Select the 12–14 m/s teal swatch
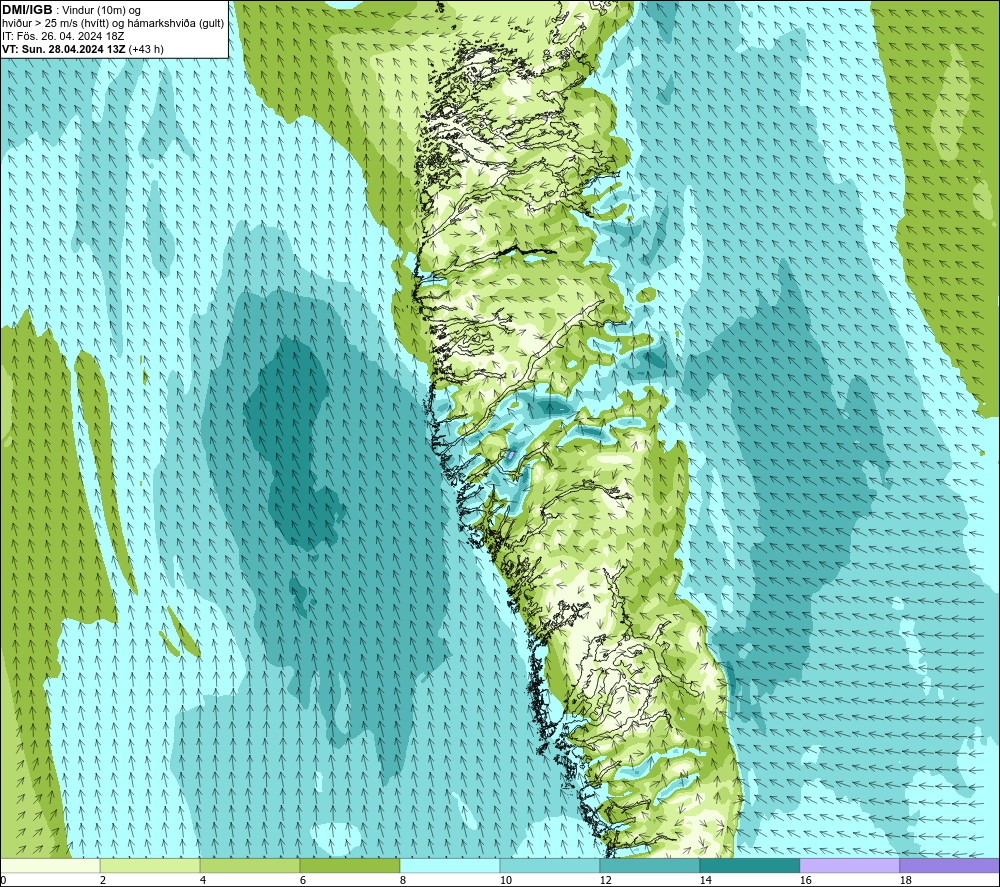1000x887 pixels. (649, 865)
